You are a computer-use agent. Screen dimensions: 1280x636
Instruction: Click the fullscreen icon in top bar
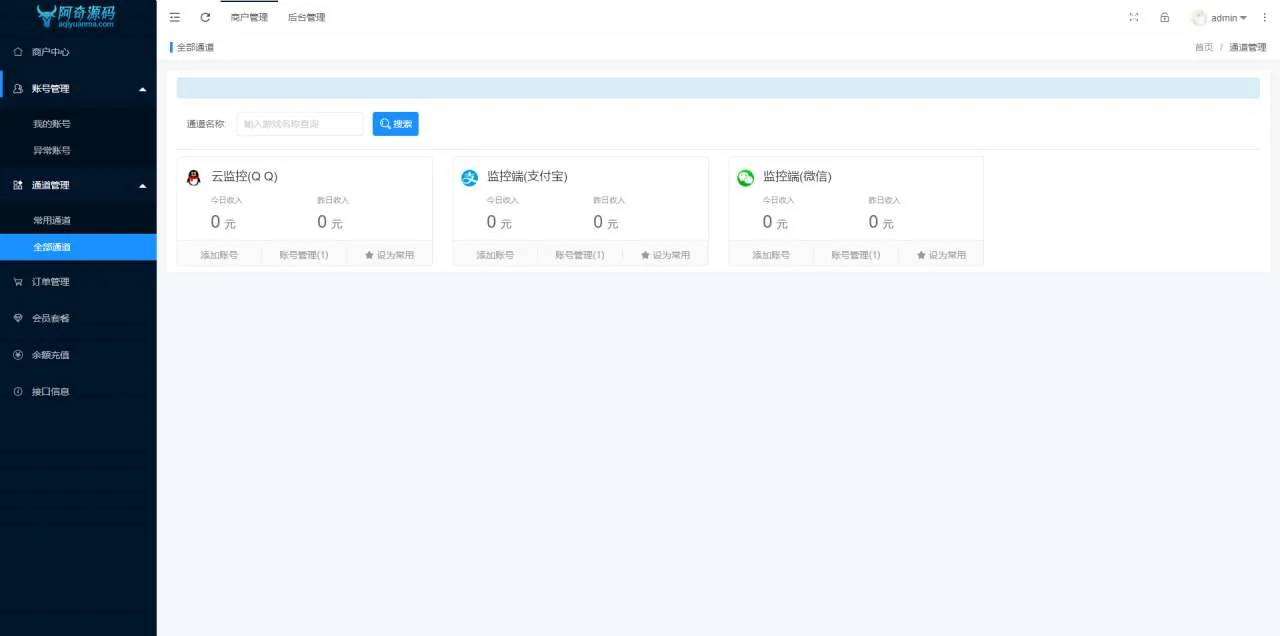(x=1133, y=17)
